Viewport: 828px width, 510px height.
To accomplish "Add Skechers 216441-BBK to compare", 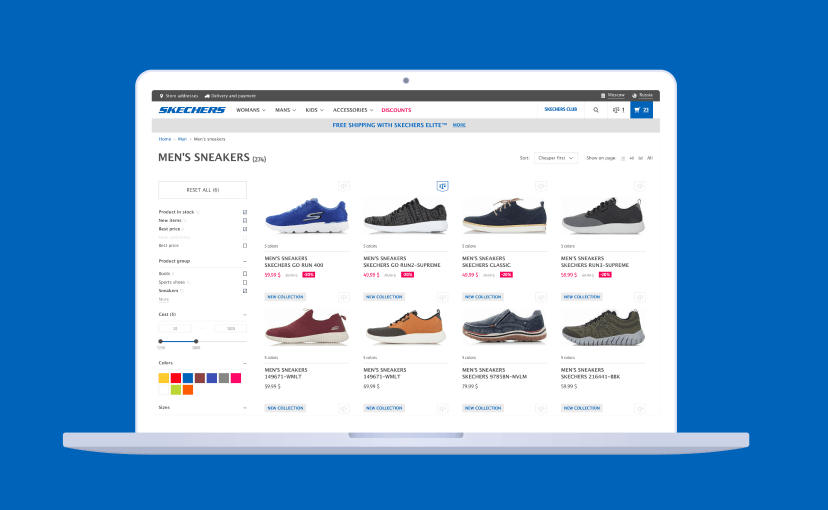I will coord(640,297).
